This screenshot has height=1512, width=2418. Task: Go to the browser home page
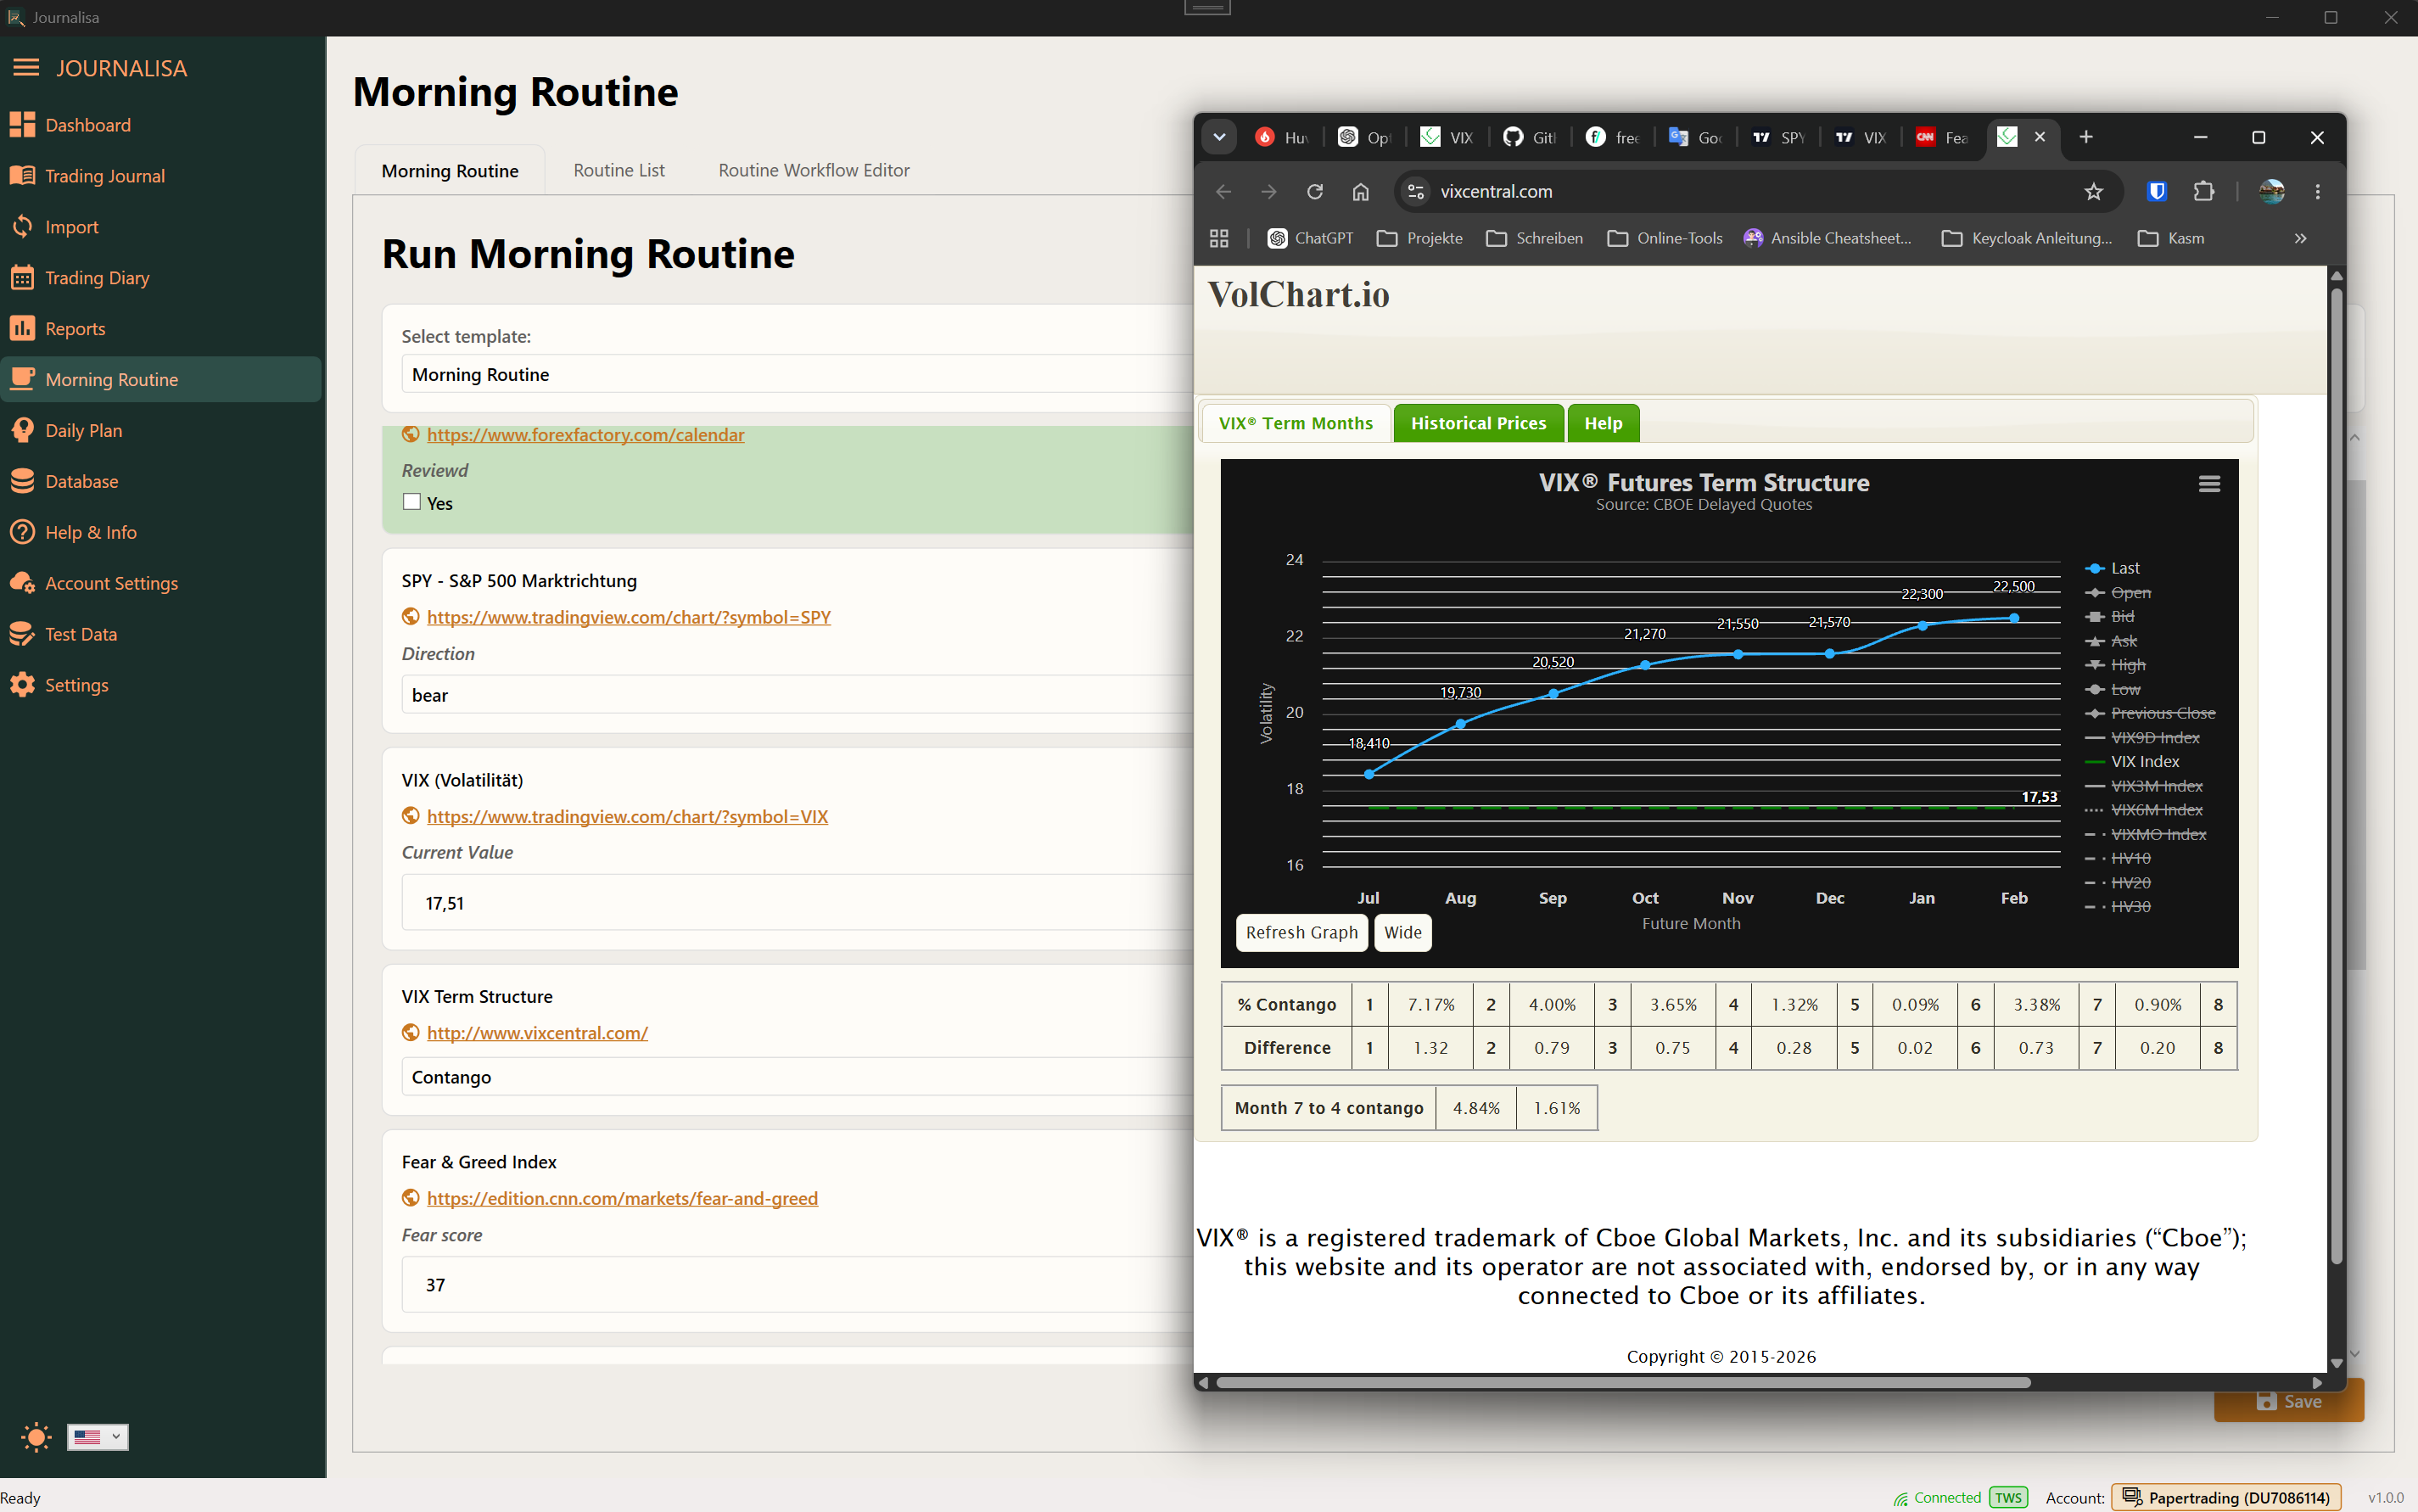1361,191
